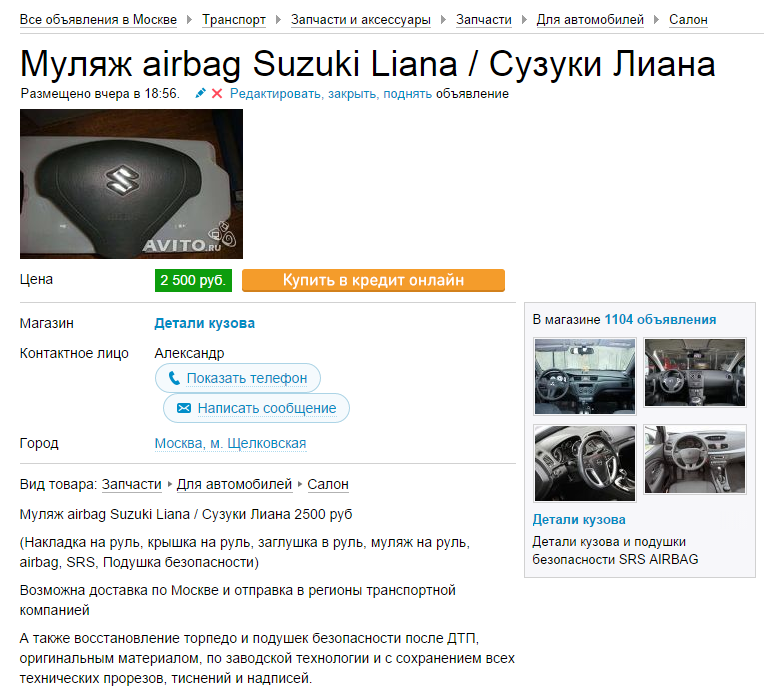
Task: Open Салон under Вид товара
Action: pyautogui.click(x=328, y=484)
